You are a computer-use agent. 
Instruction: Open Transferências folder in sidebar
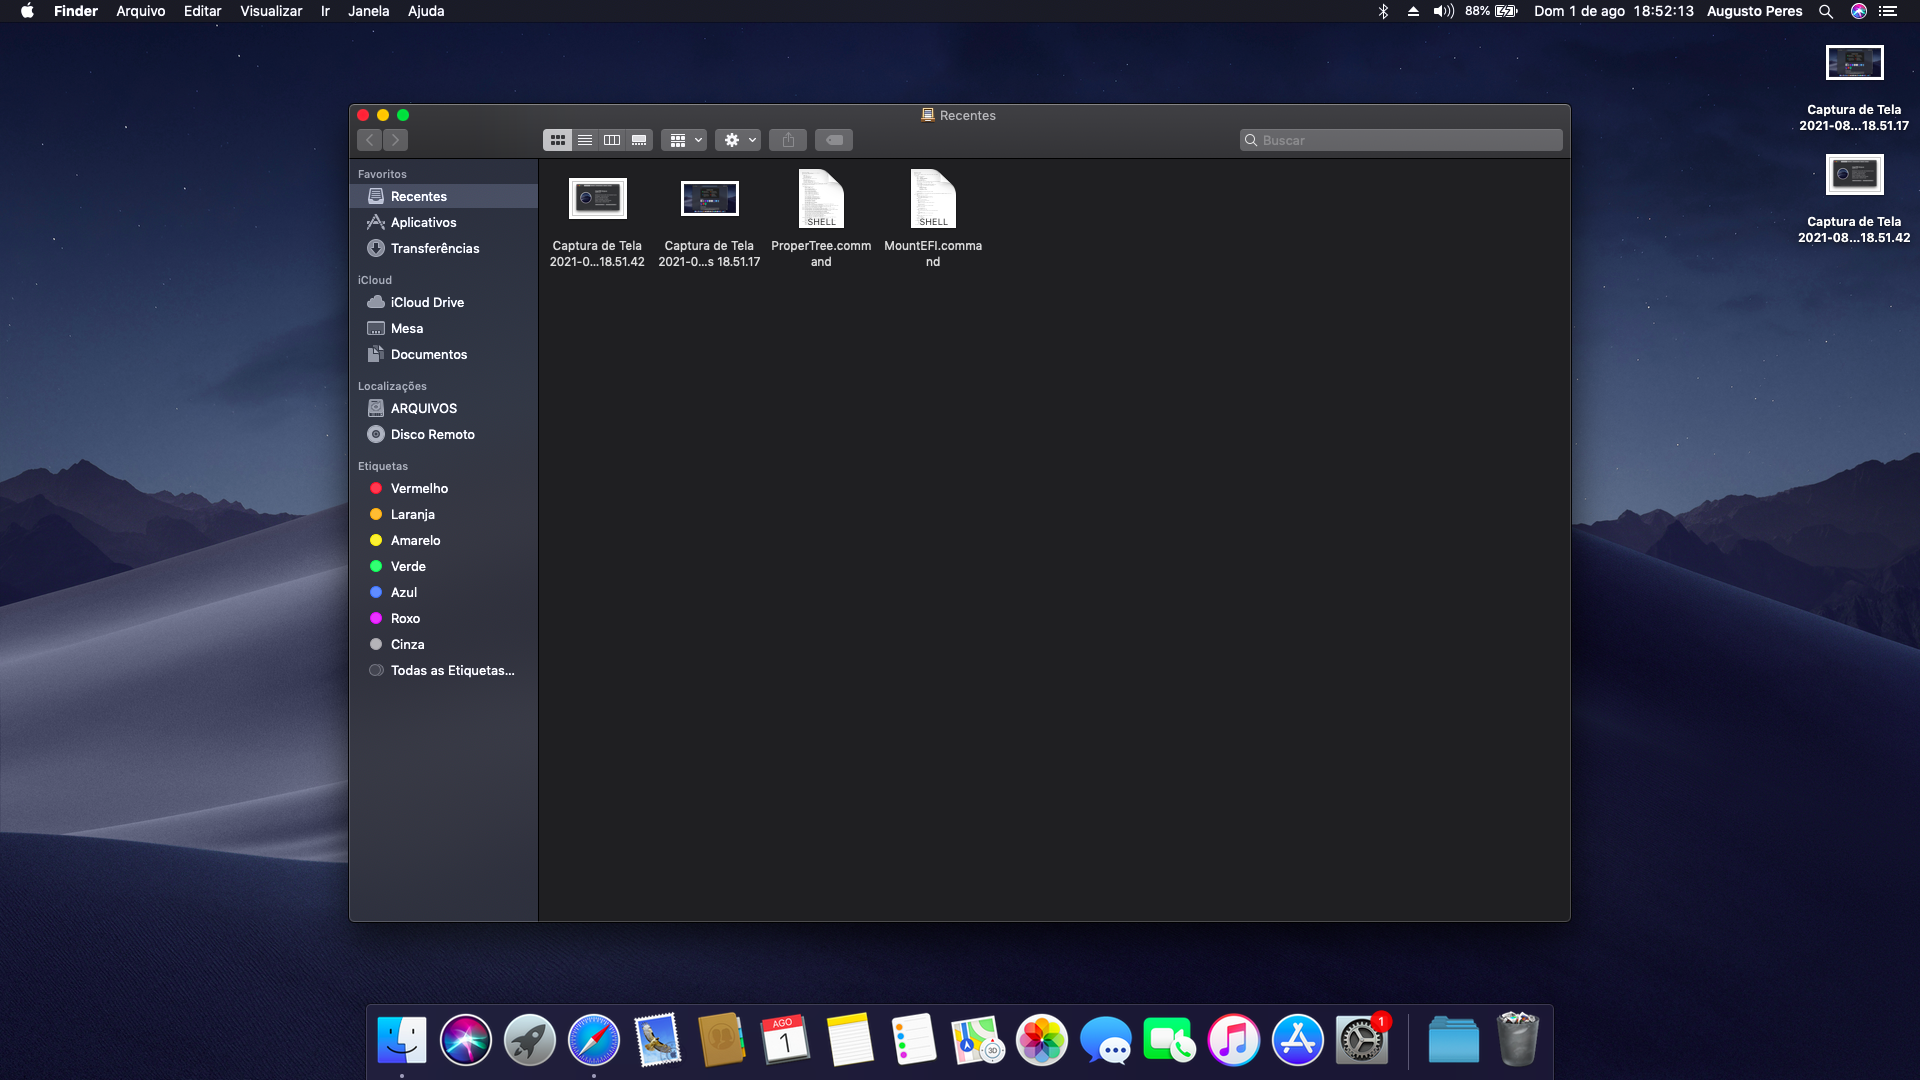pos(434,248)
